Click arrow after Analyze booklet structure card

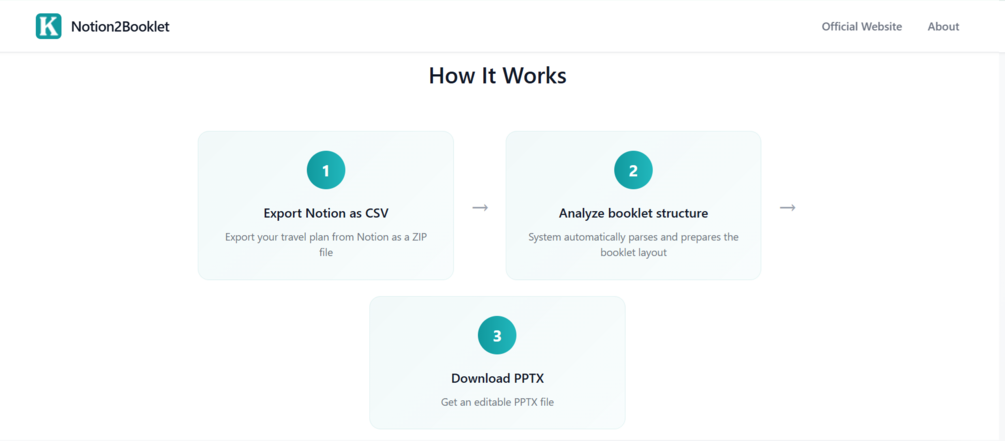tap(787, 207)
